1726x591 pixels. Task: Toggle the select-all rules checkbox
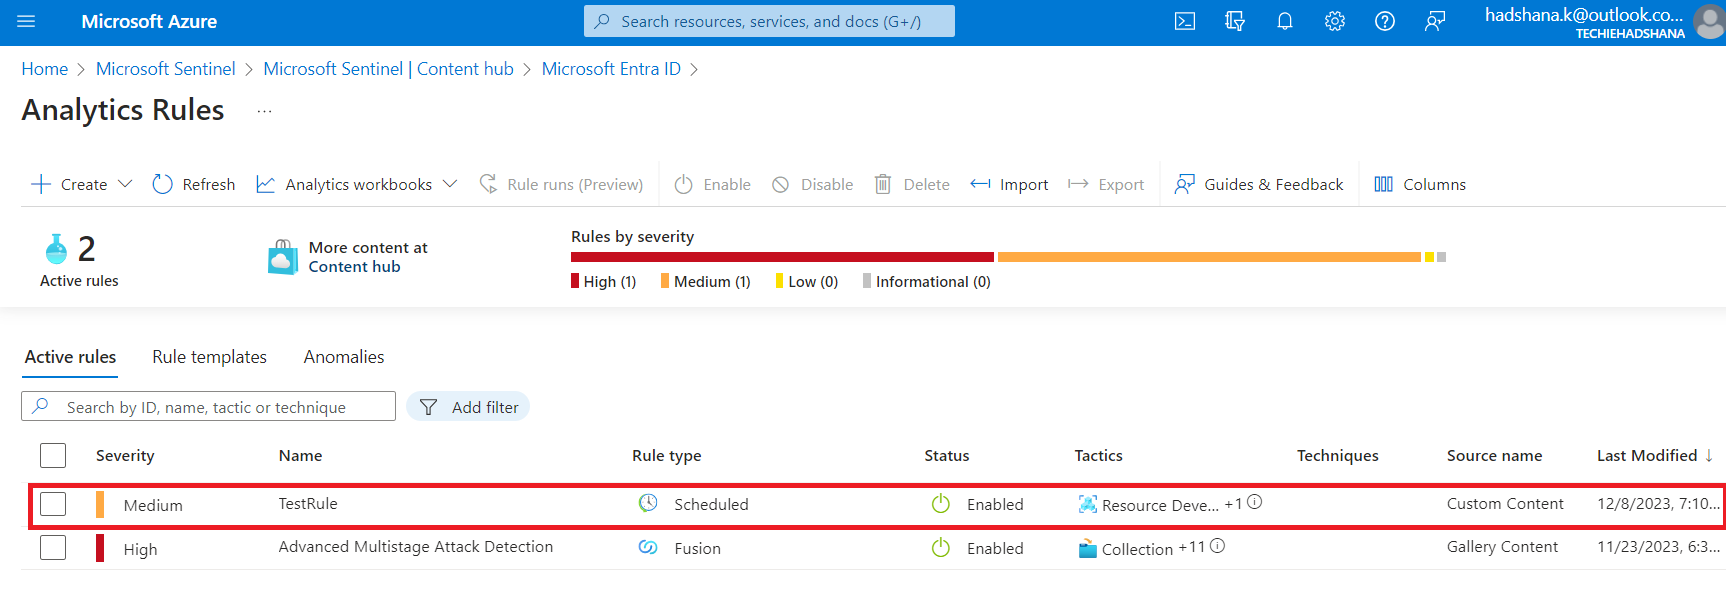coord(53,455)
